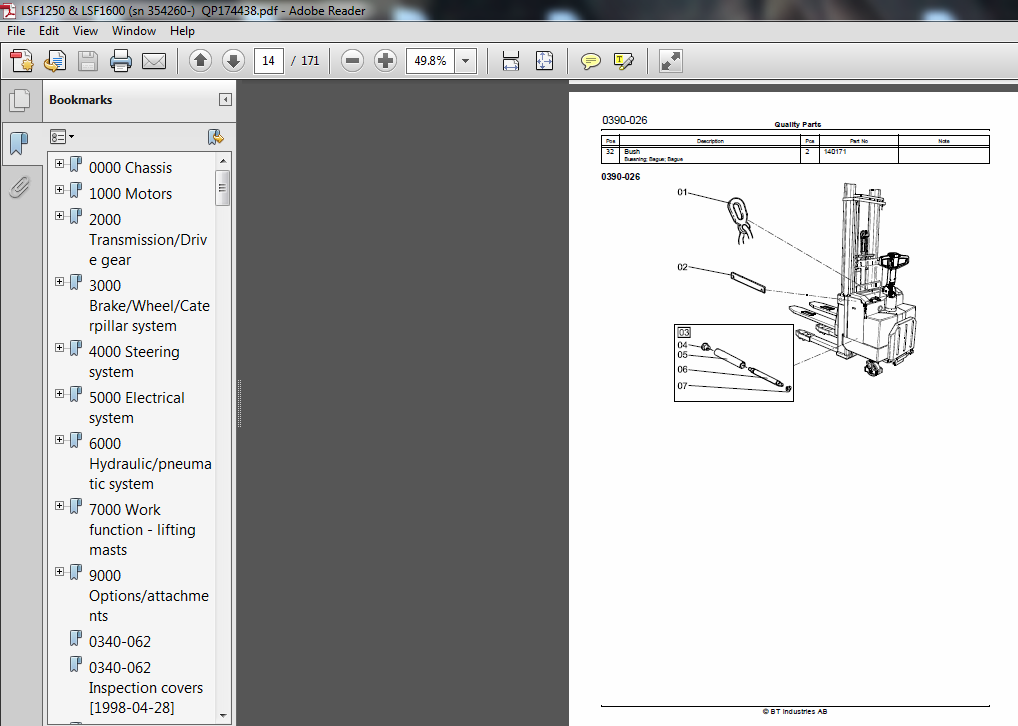This screenshot has height=726, width=1018.
Task: Go to previous page with up arrow
Action: pyautogui.click(x=200, y=61)
